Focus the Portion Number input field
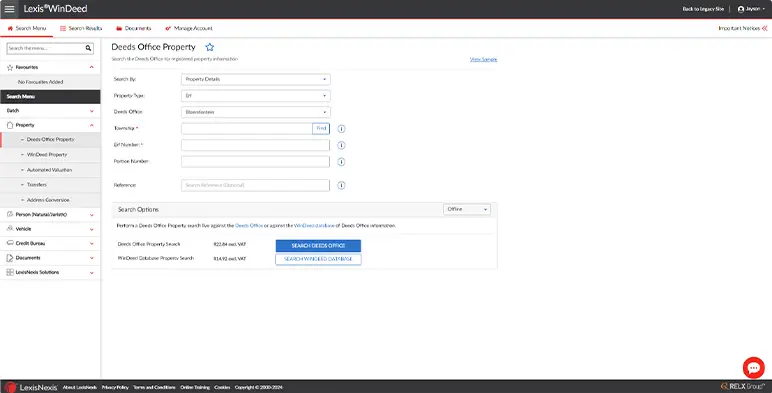Screen dimensions: 772x393 pyautogui.click(x=256, y=162)
